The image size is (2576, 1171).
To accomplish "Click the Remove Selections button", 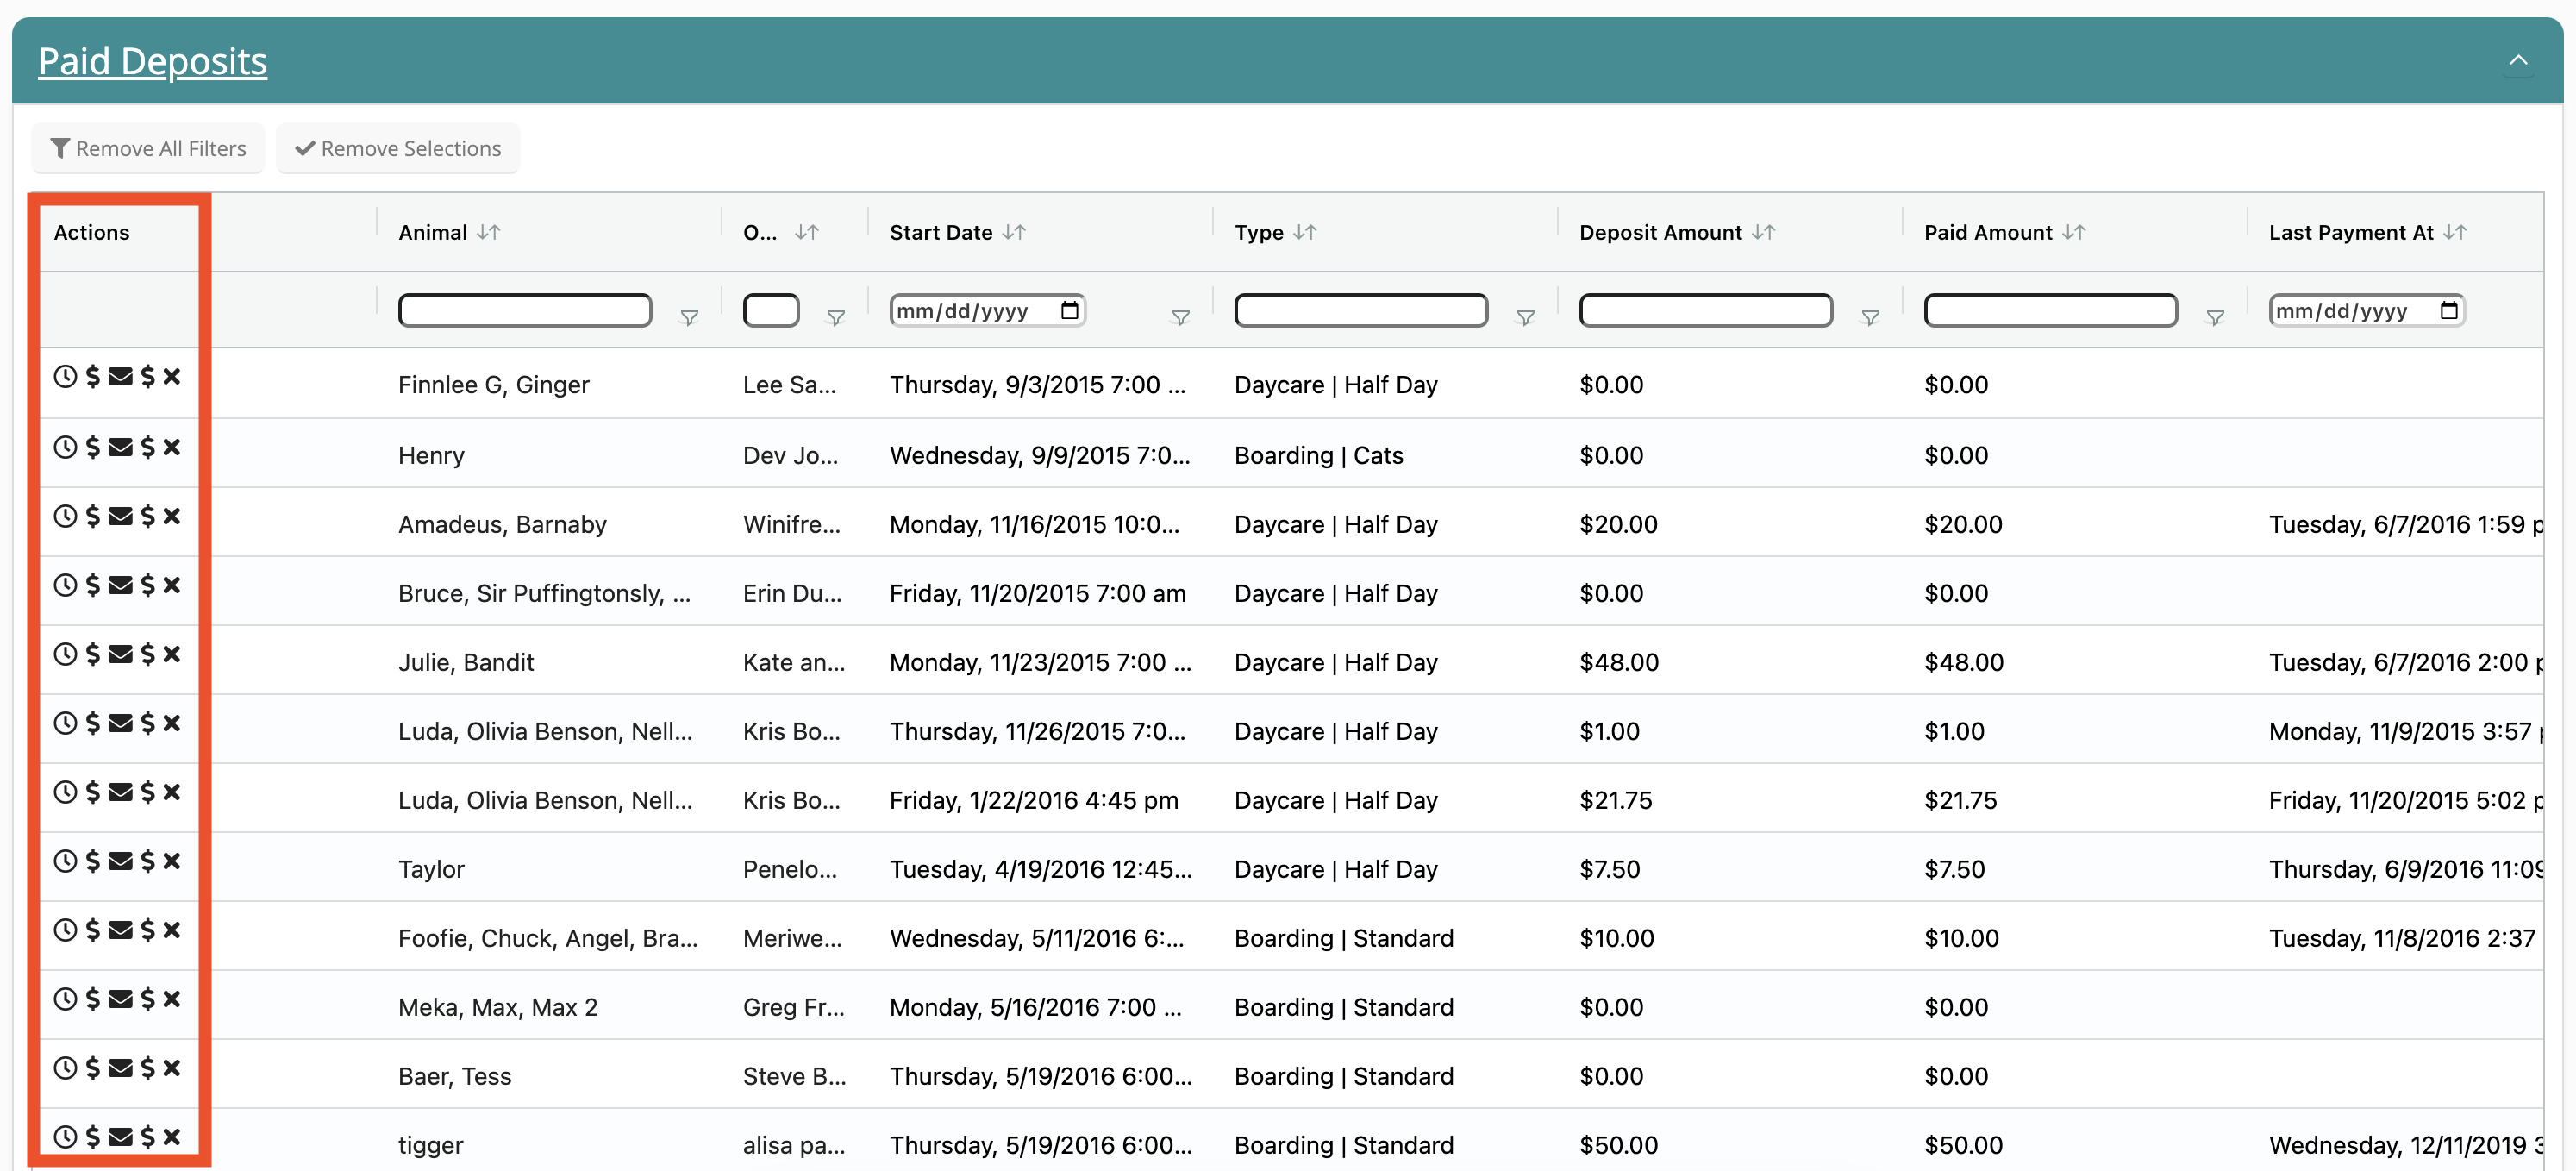I will pyautogui.click(x=397, y=148).
